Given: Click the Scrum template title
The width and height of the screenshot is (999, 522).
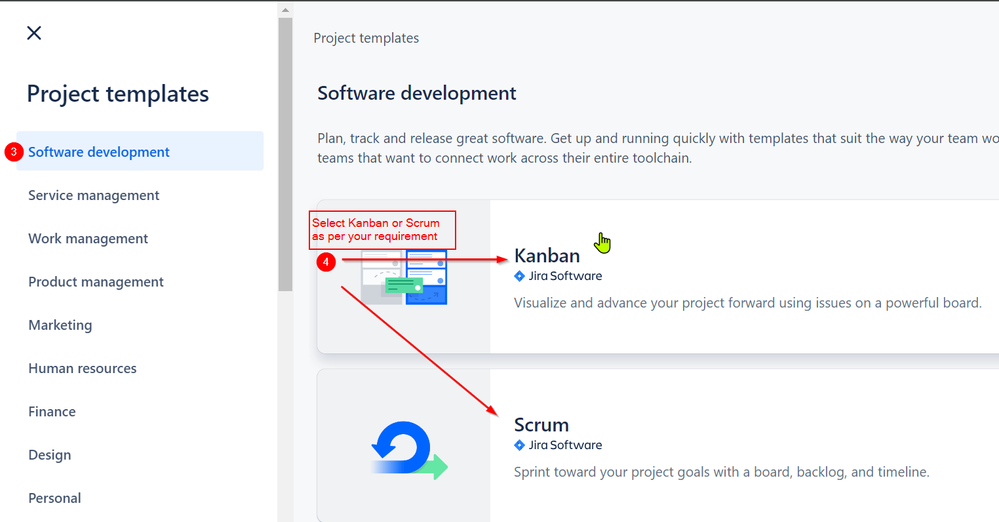Looking at the screenshot, I should click(x=541, y=424).
